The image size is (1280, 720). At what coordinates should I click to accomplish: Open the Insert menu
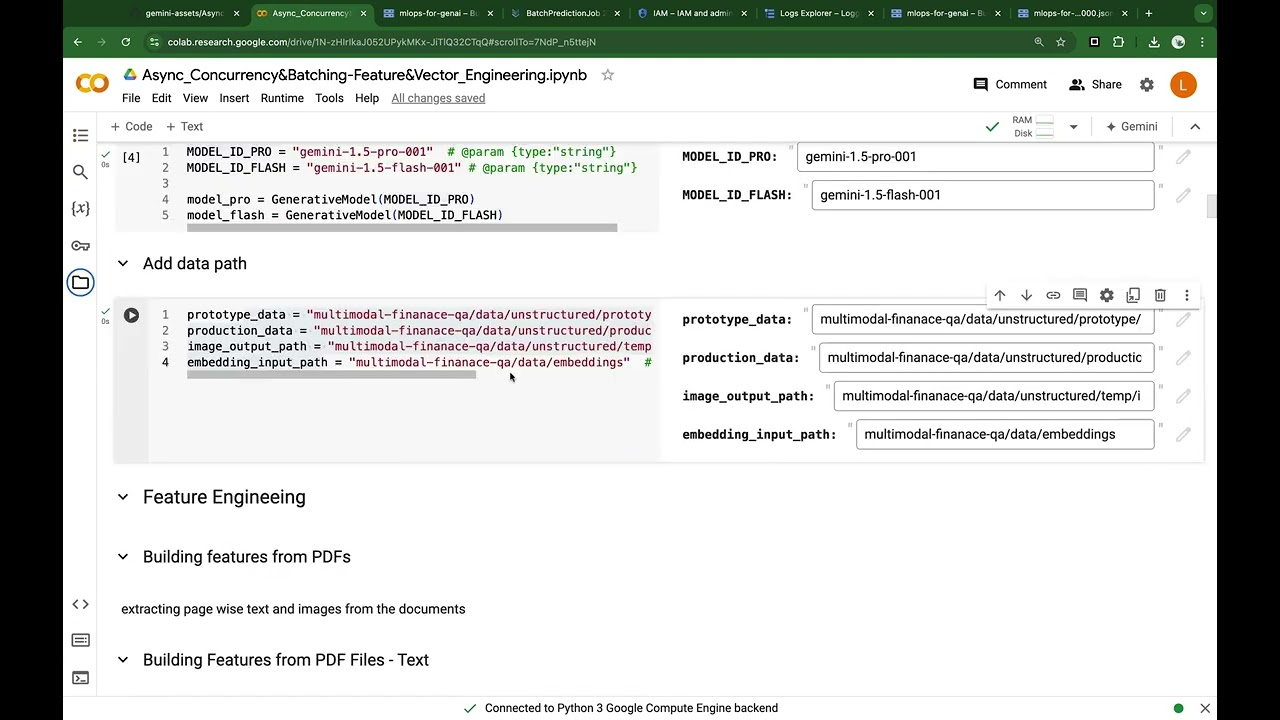234,98
